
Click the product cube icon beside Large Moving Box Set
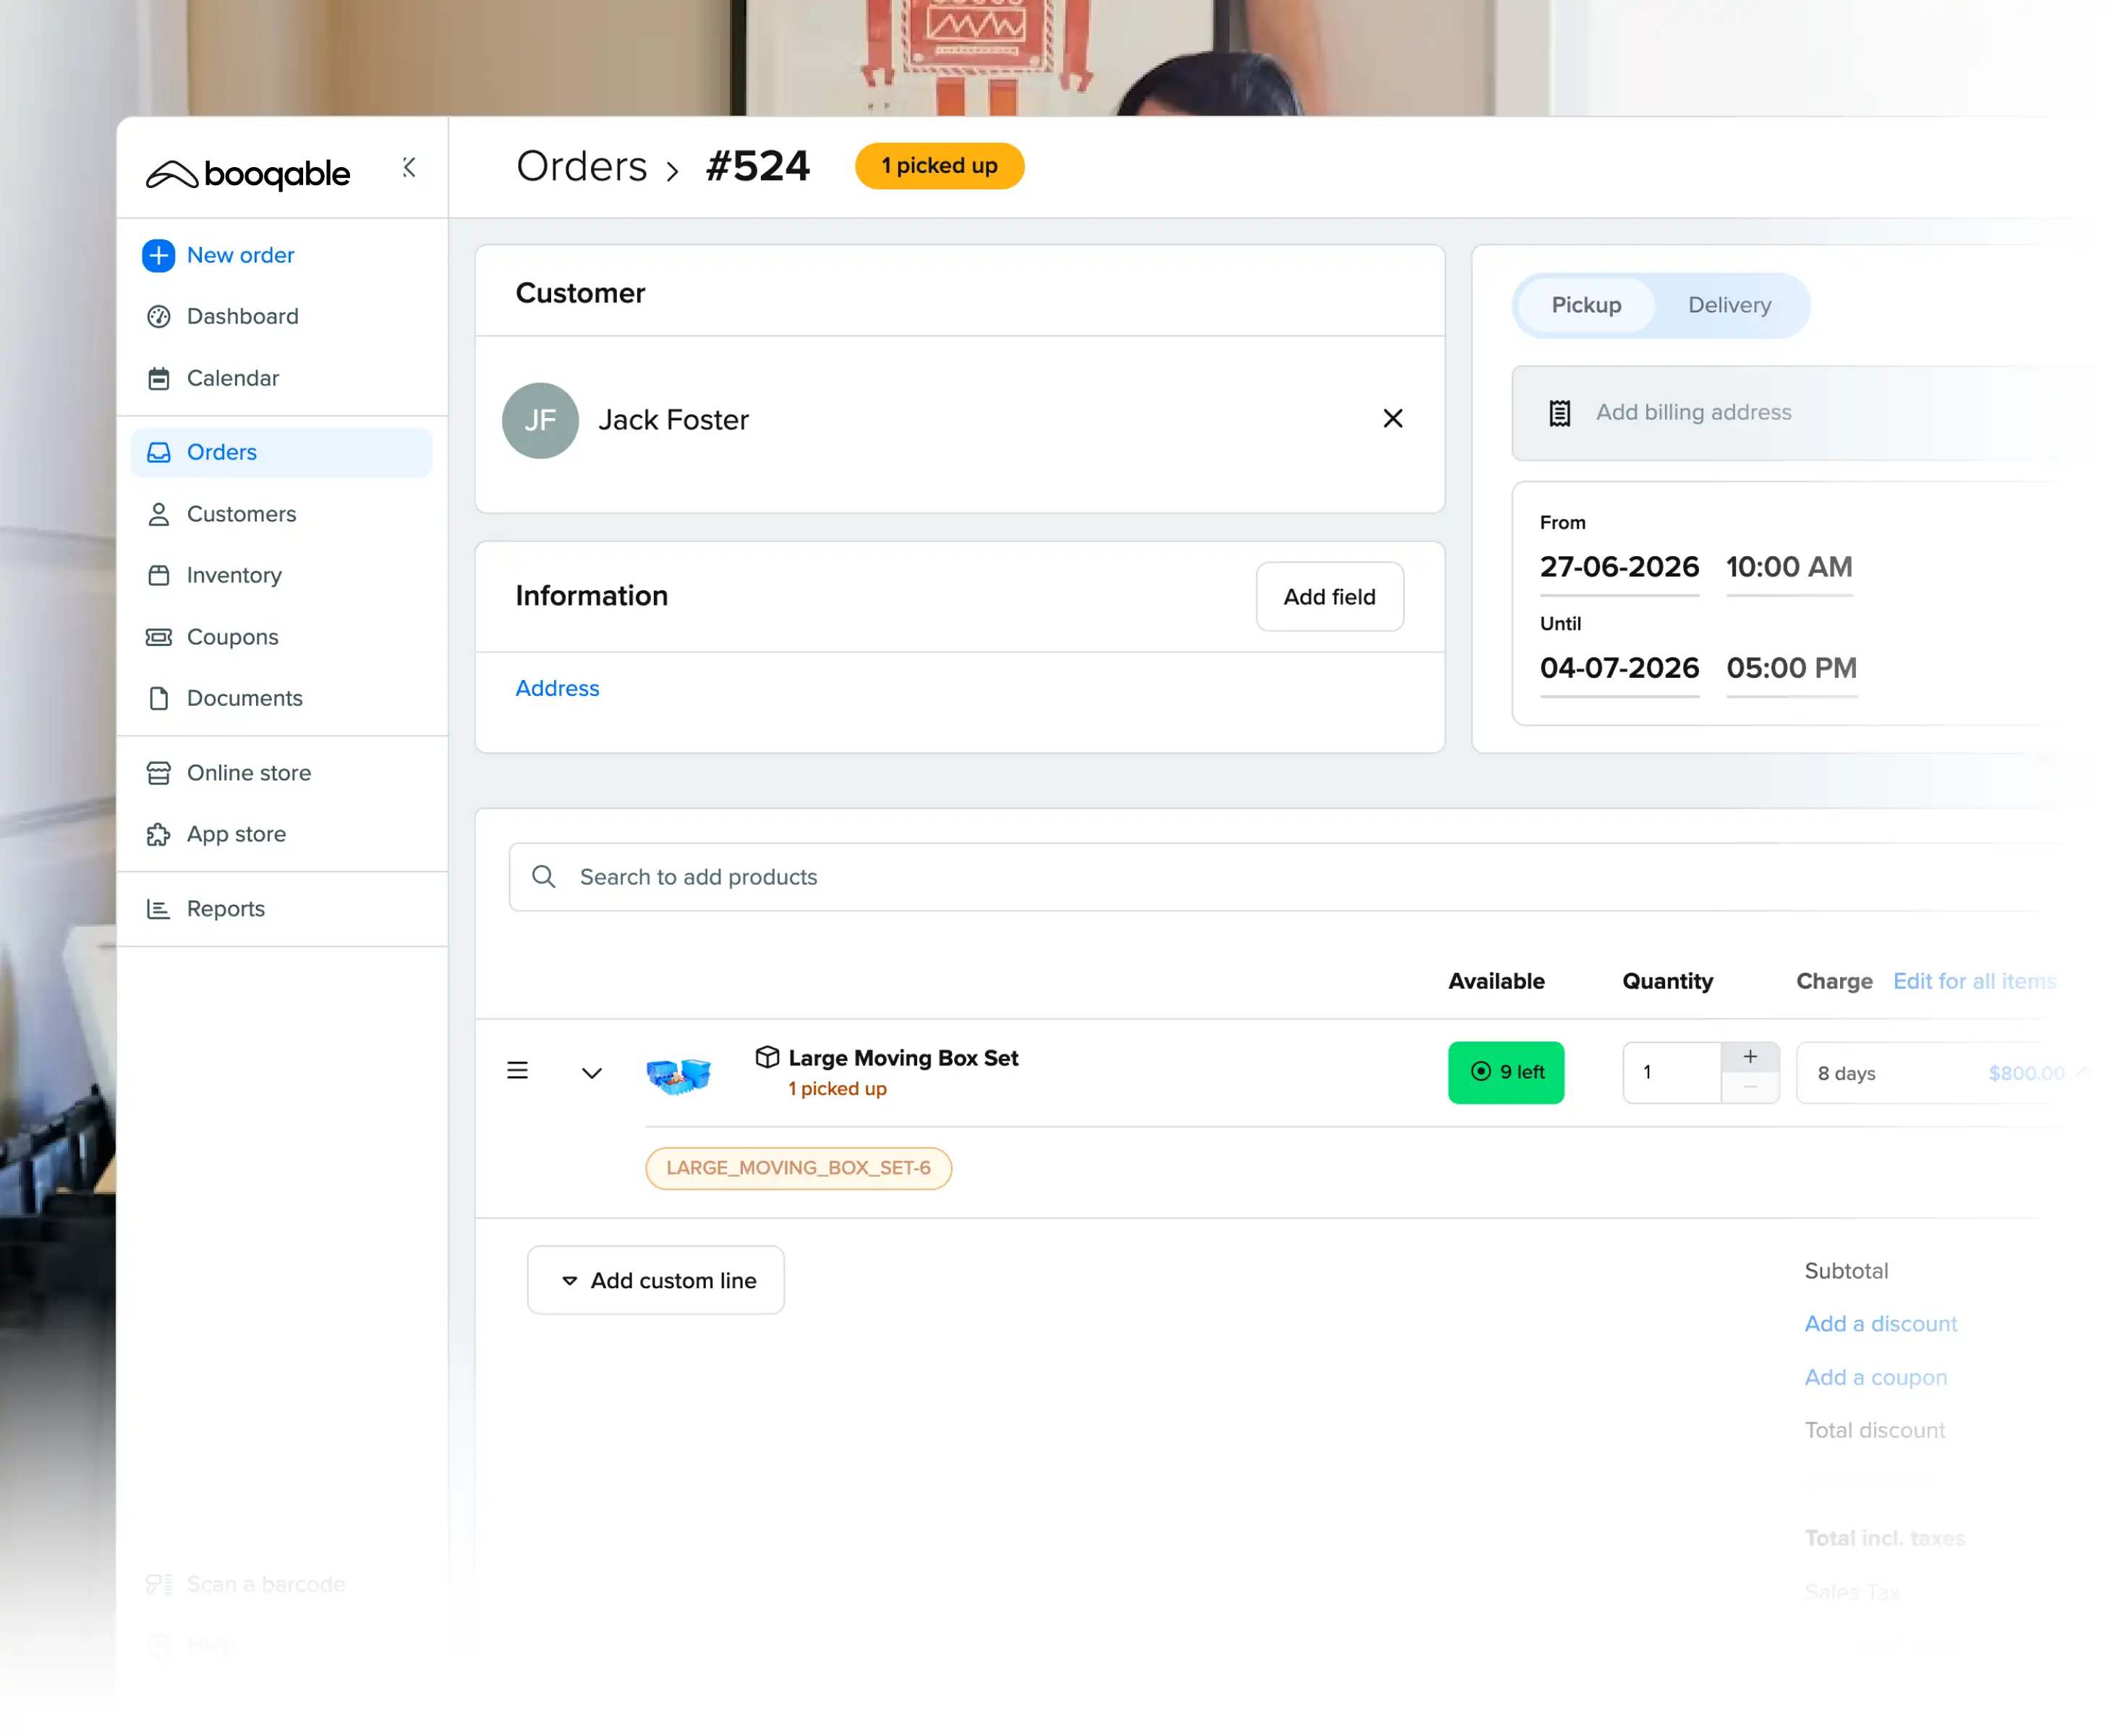(x=767, y=1057)
